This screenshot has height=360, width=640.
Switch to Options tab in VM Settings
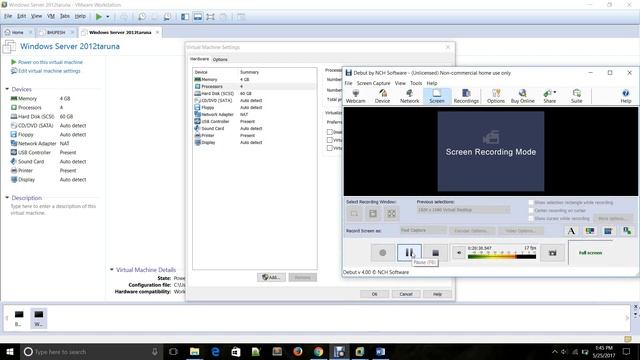point(220,60)
